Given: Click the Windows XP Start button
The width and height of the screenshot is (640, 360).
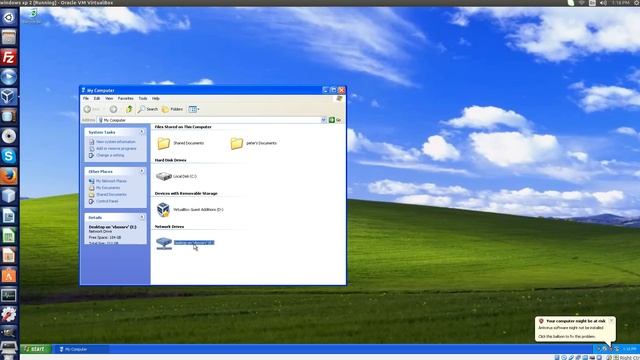Looking at the screenshot, I should [x=36, y=349].
